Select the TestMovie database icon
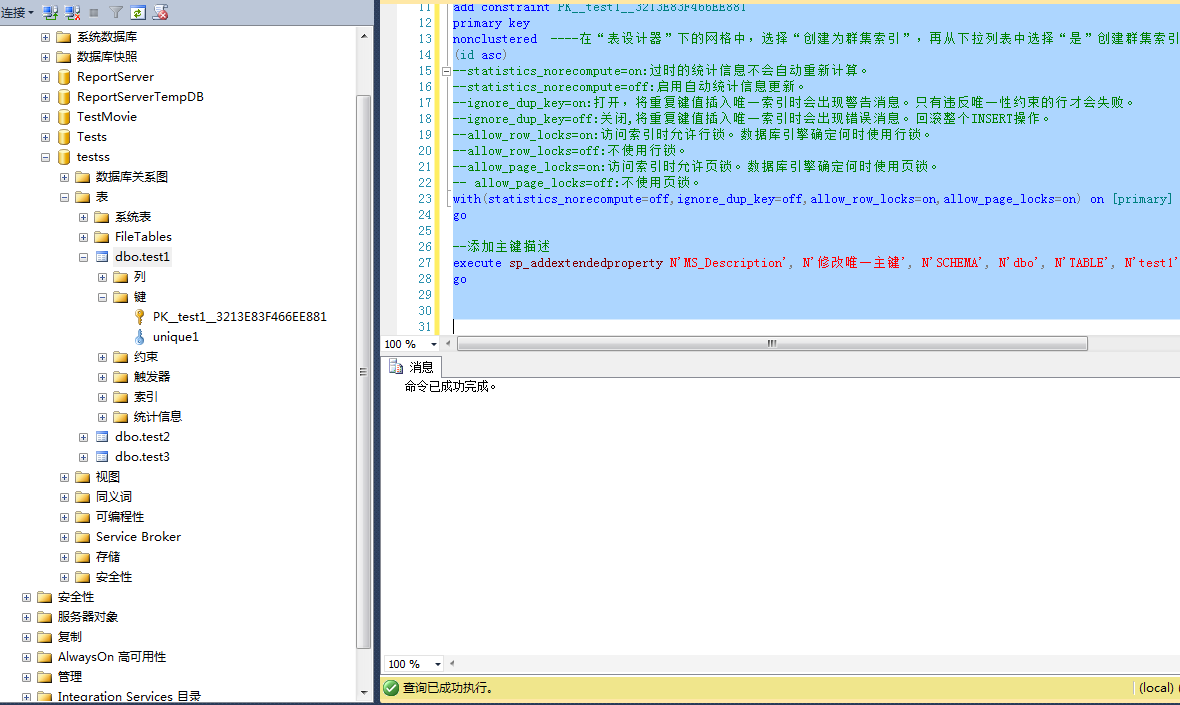Viewport: 1180px width, 705px height. click(64, 117)
